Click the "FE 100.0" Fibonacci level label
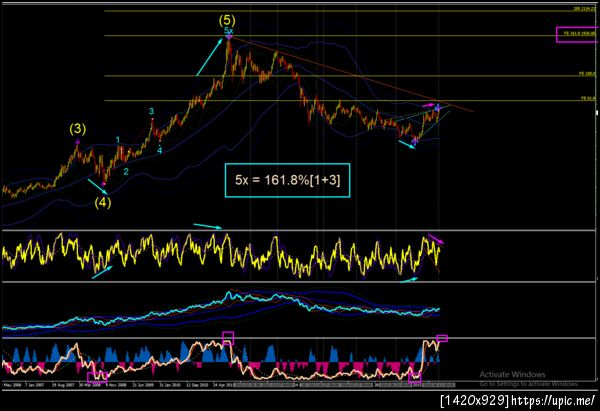Image resolution: width=600 pixels, height=411 pixels. click(587, 73)
